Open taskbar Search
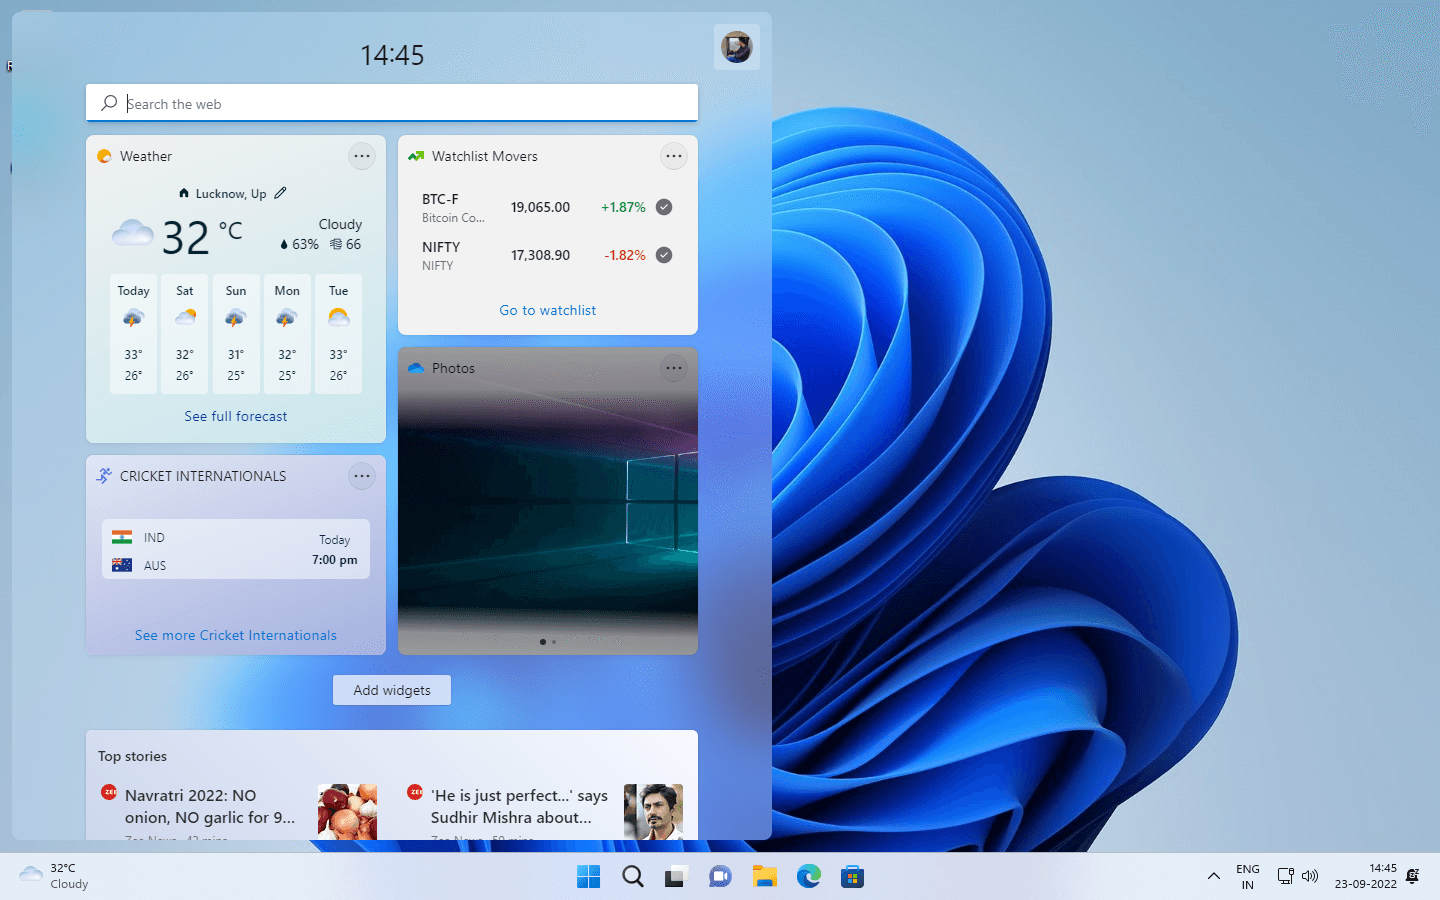The width and height of the screenshot is (1440, 900). (633, 877)
